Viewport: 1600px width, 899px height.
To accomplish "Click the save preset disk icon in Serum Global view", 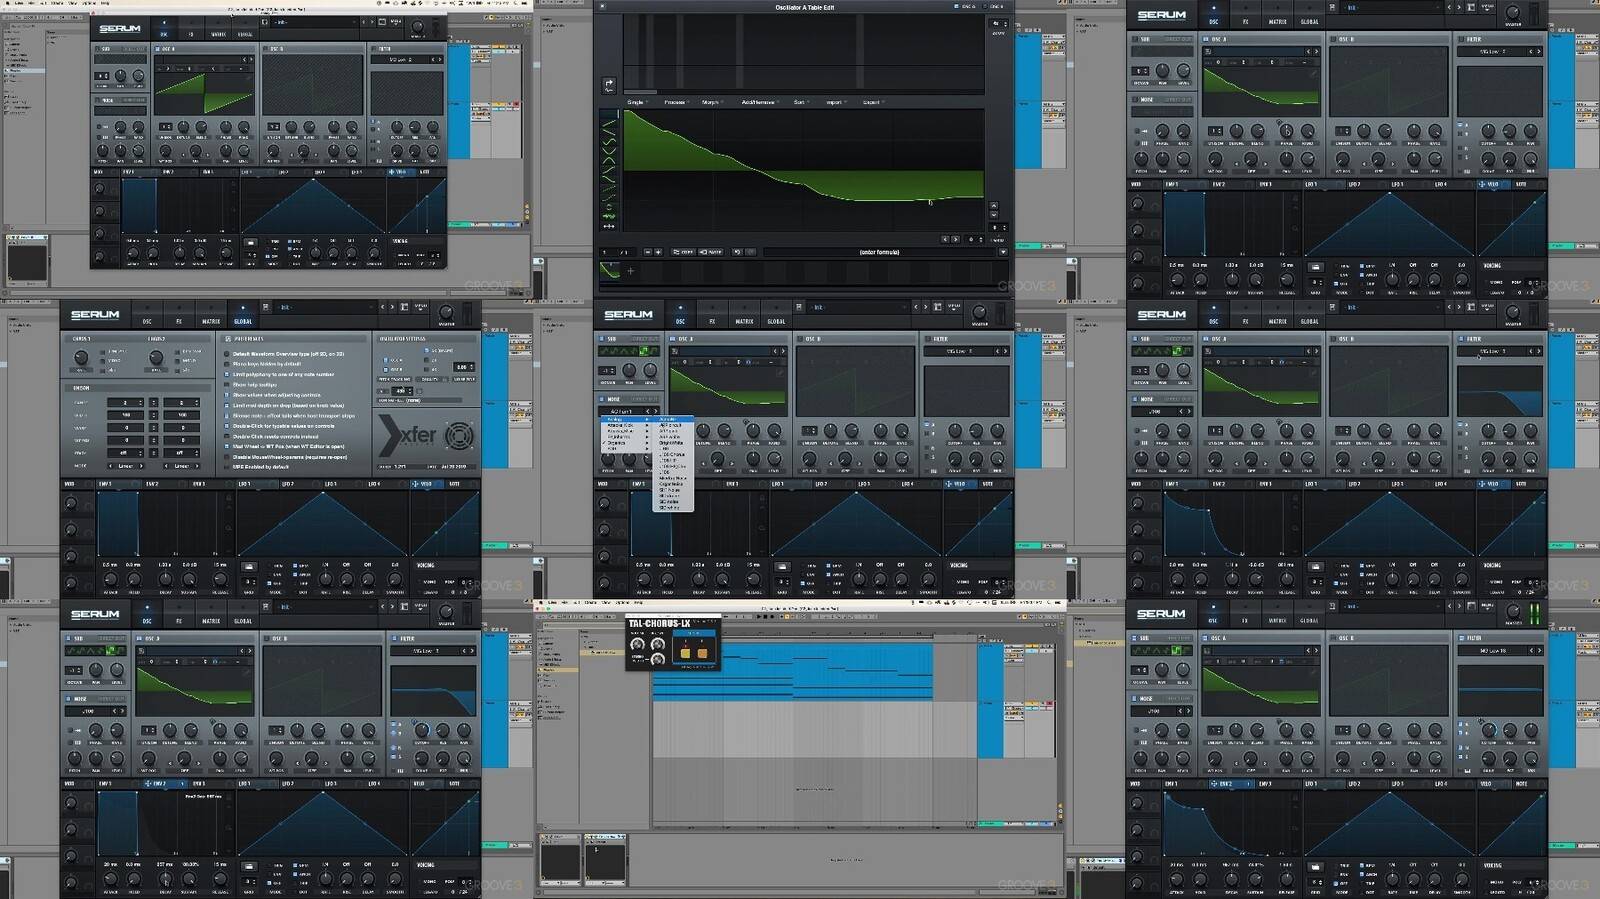I will point(266,307).
